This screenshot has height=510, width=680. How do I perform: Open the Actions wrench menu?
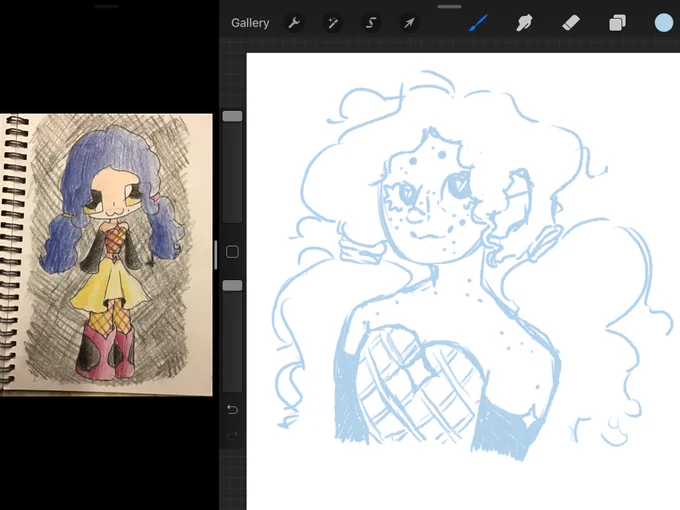coord(294,23)
